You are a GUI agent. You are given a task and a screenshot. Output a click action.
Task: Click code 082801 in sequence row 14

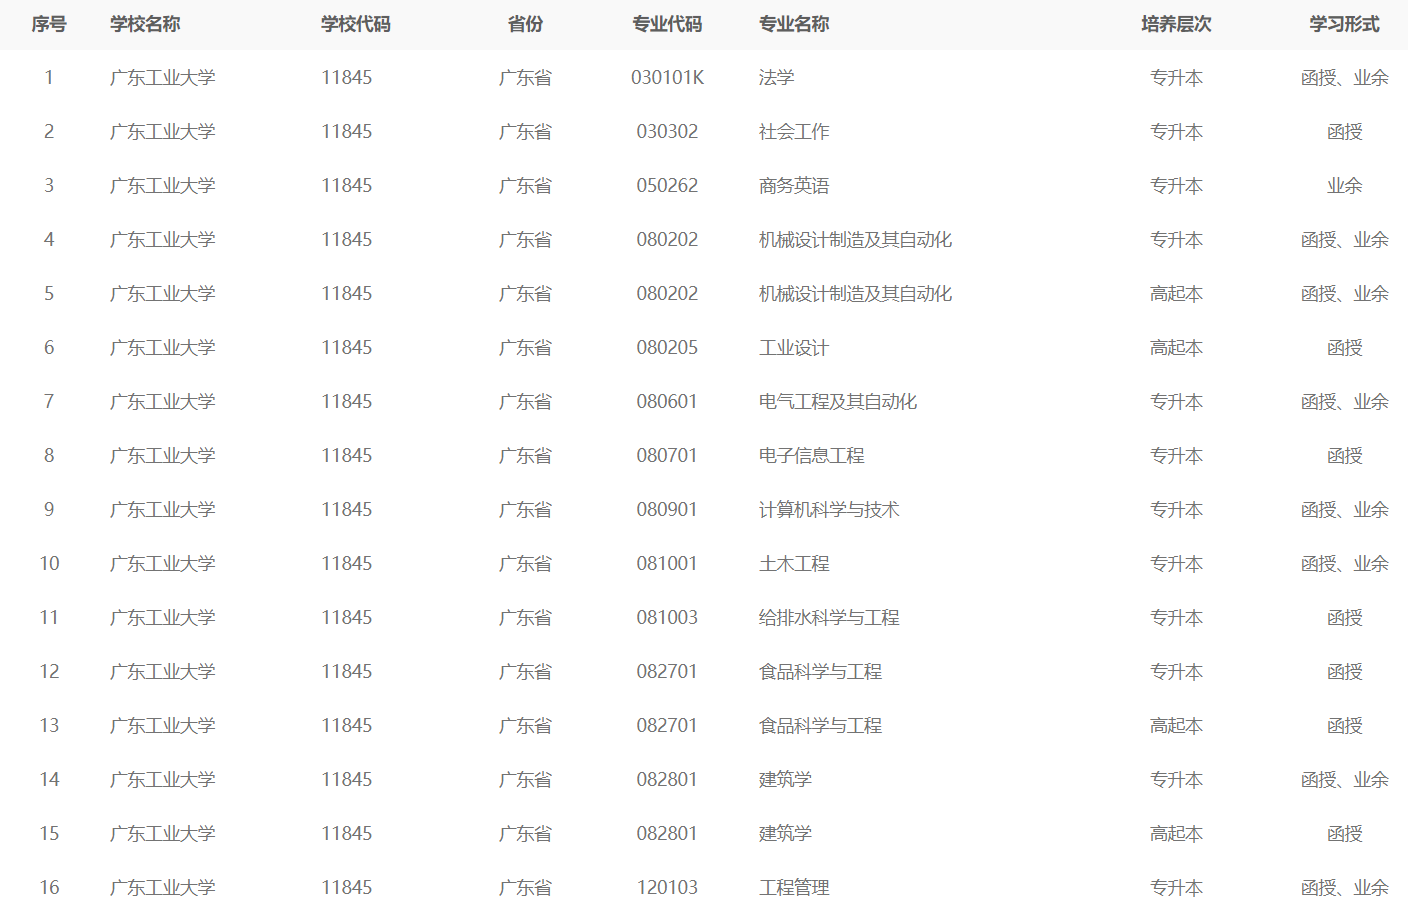[667, 780]
